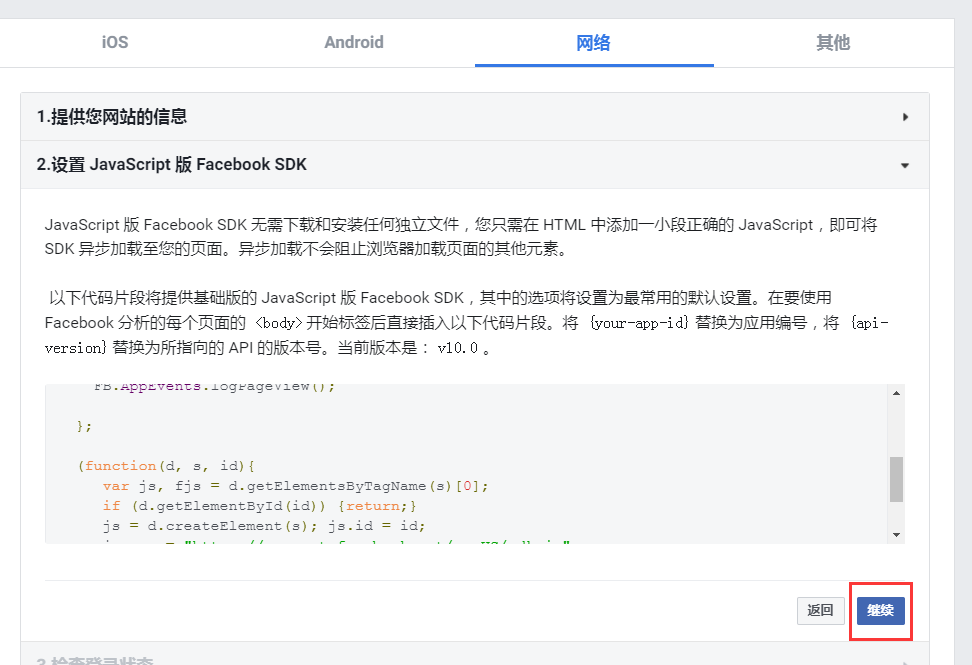Click the 返回 button
972x665 pixels.
pos(821,610)
